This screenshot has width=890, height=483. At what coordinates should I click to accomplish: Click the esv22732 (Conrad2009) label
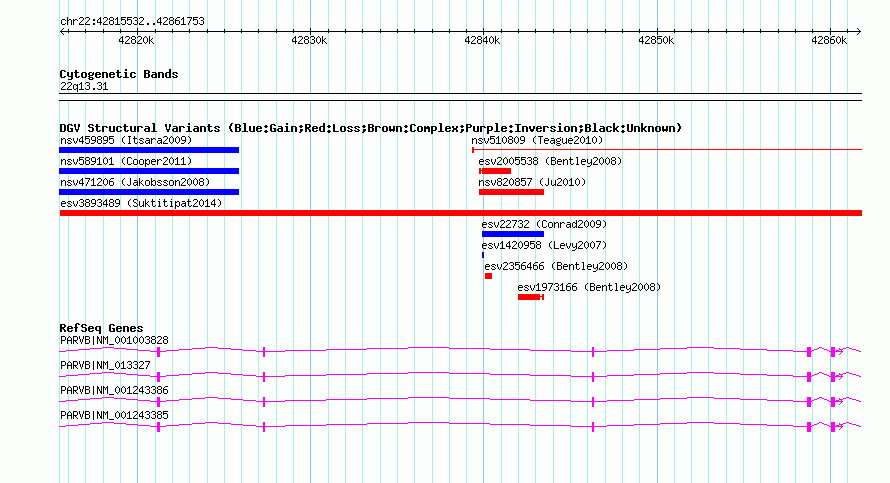point(544,224)
